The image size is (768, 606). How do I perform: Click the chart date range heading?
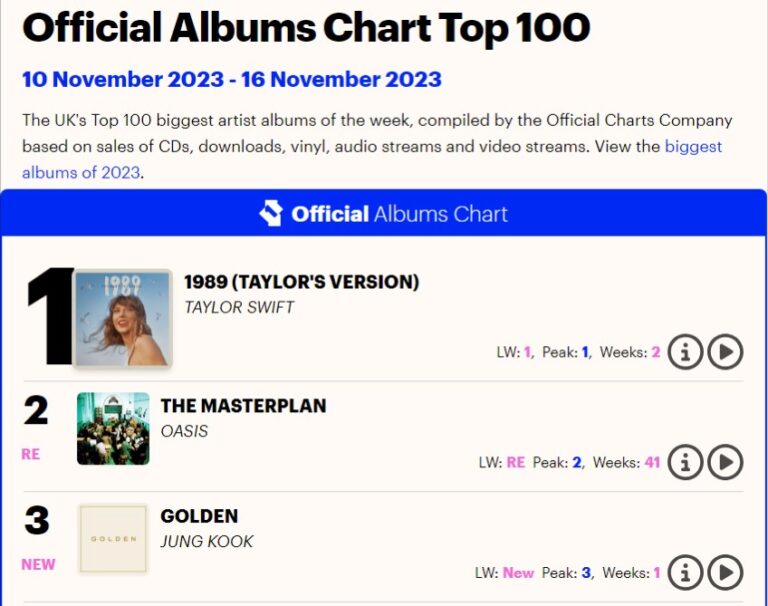(x=231, y=79)
